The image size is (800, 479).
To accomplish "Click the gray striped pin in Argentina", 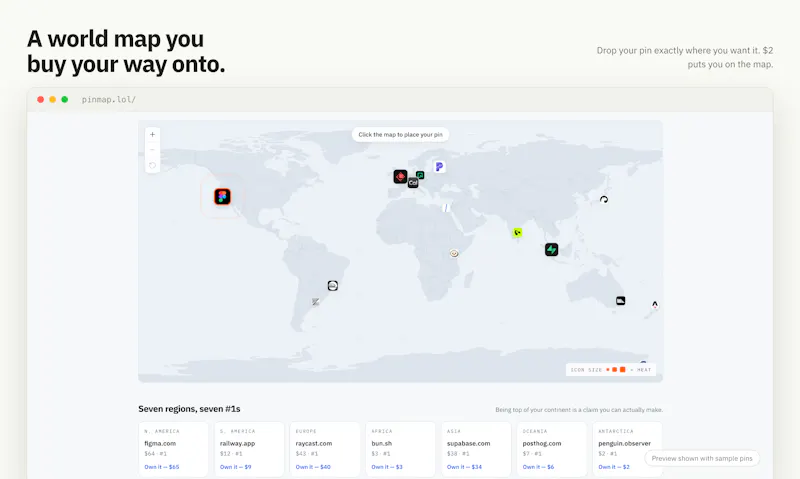I will click(x=315, y=302).
